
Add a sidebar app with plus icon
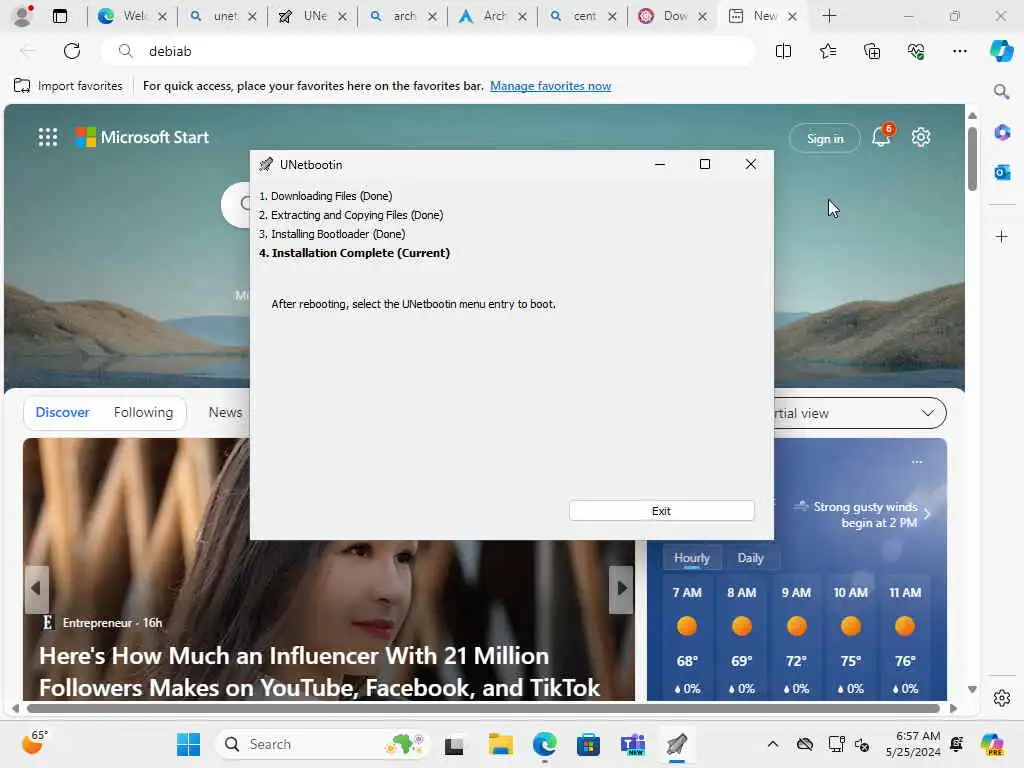[x=1002, y=236]
